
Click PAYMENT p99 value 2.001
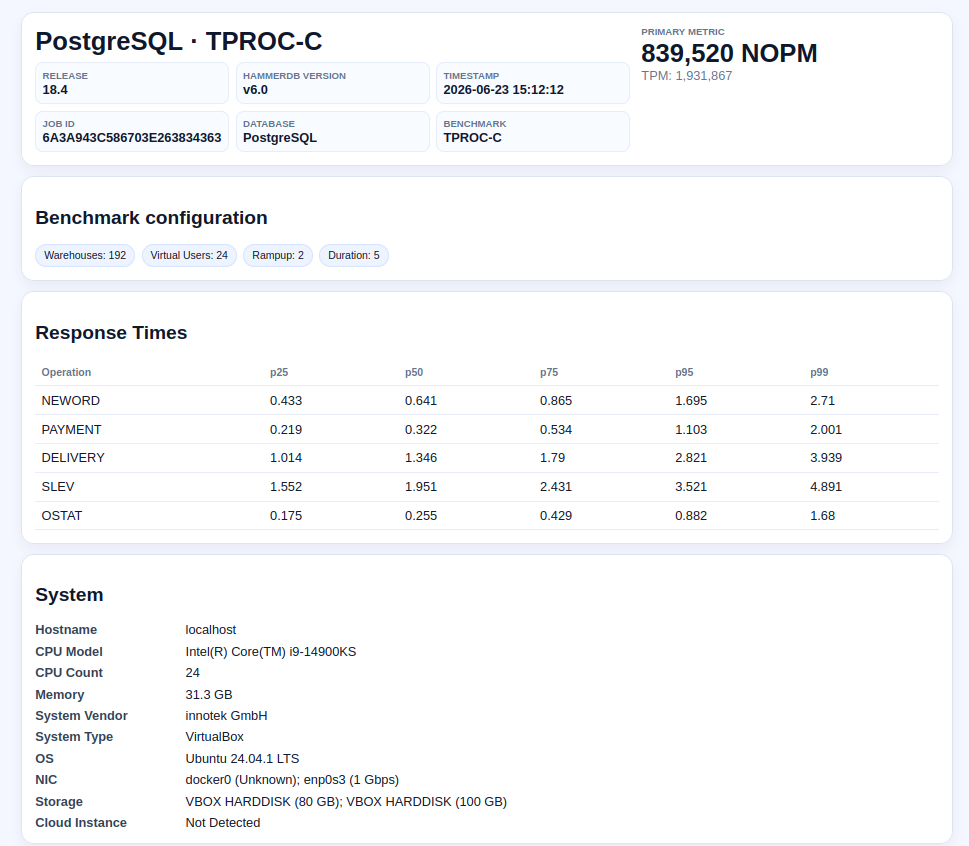tap(826, 429)
